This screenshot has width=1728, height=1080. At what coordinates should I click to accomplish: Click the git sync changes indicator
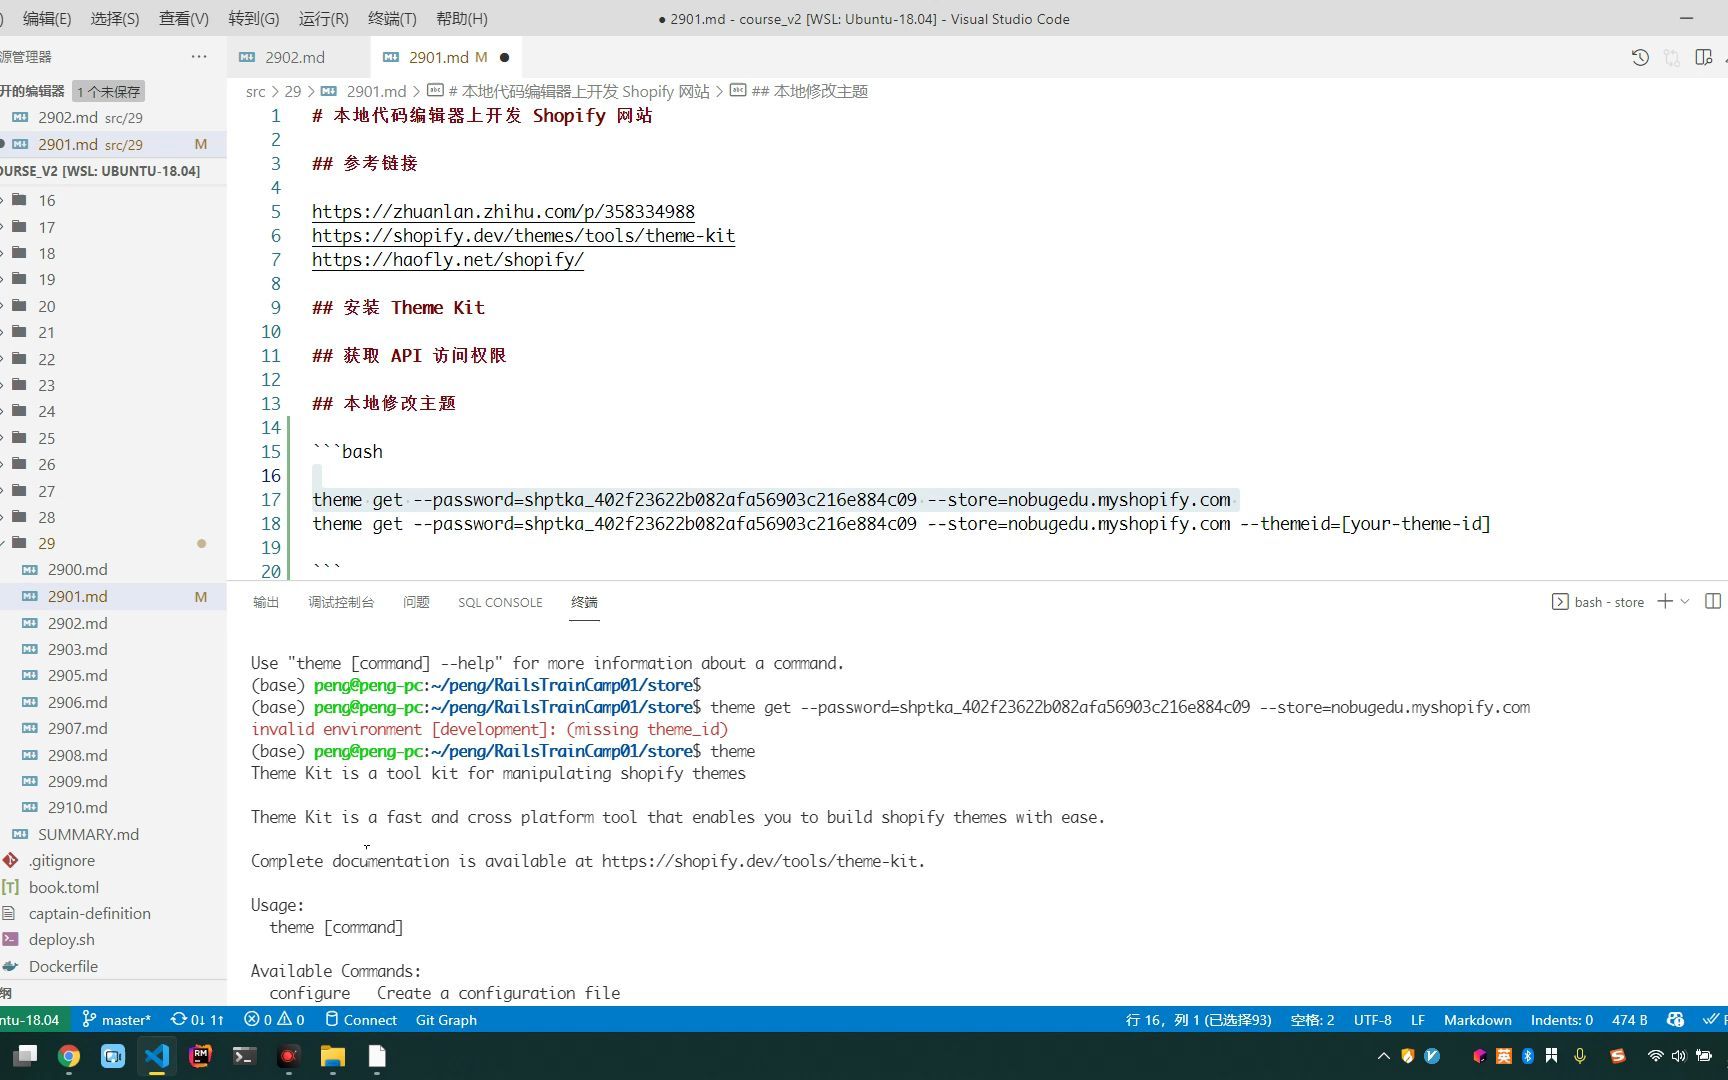click(197, 1020)
